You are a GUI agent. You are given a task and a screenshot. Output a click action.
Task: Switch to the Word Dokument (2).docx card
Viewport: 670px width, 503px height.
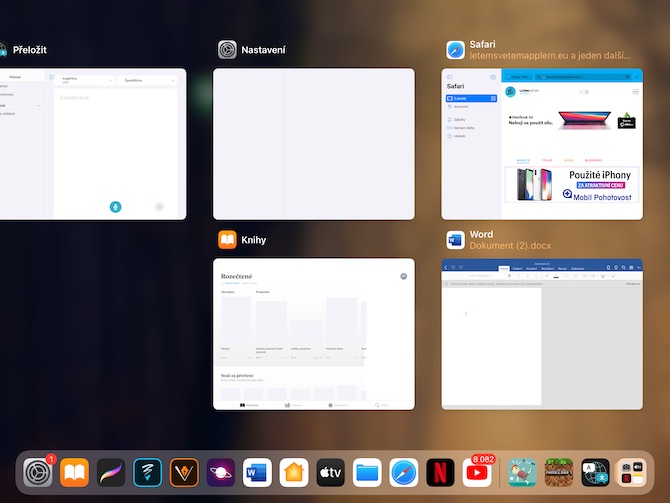coord(542,334)
